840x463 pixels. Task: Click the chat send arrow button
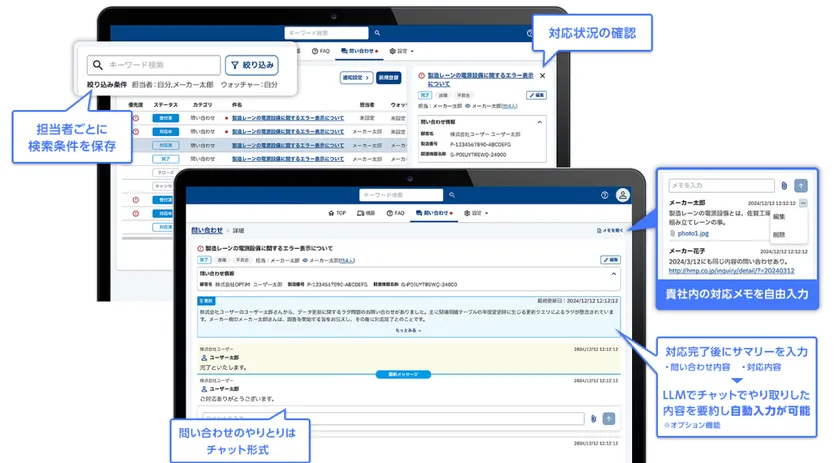point(609,418)
